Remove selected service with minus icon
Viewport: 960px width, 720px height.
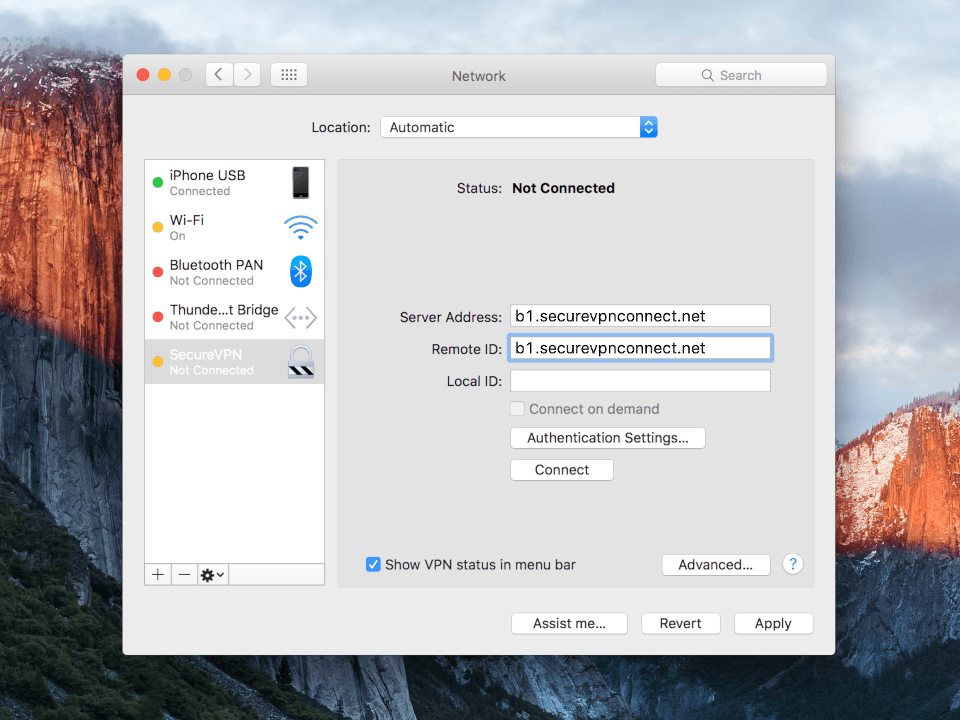(x=184, y=574)
